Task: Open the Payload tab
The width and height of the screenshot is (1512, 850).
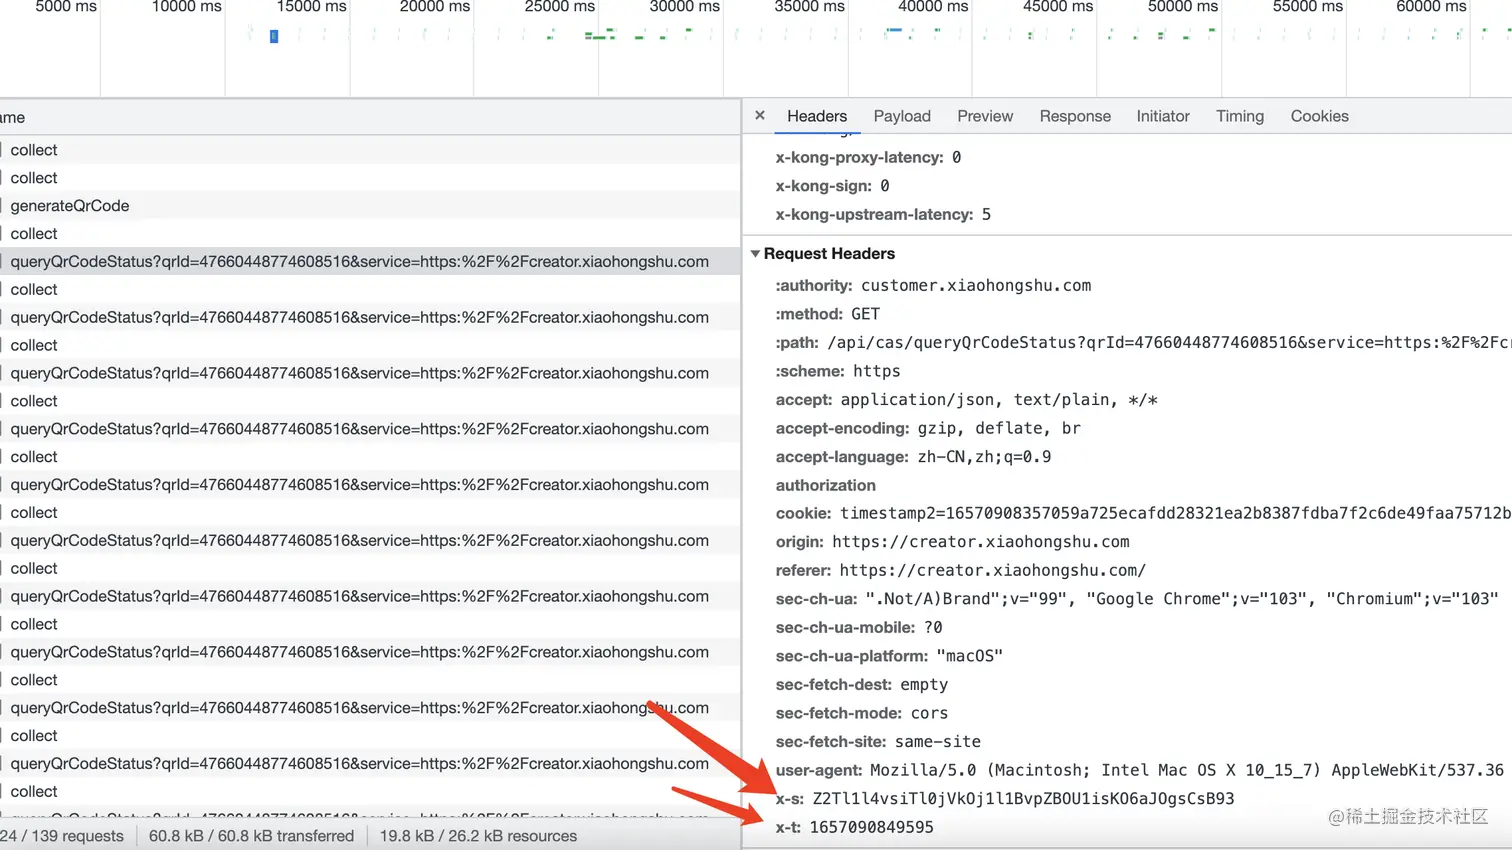Action: 902,116
